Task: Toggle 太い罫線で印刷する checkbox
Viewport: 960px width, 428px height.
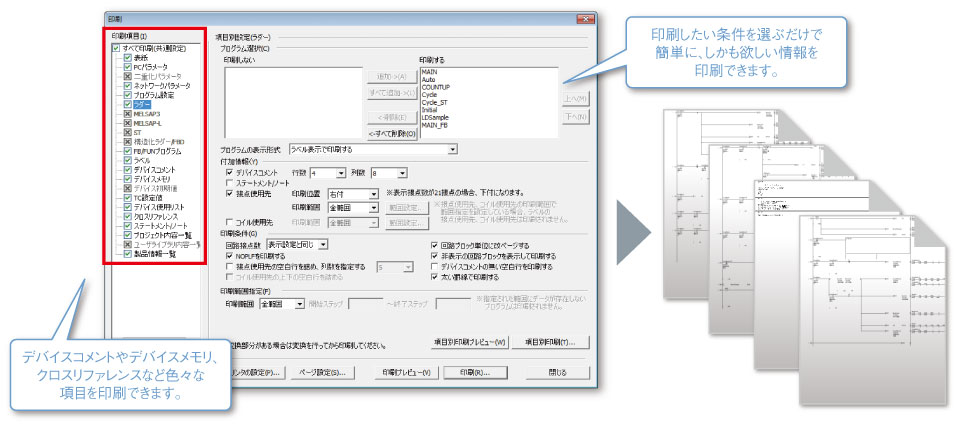Action: click(435, 277)
